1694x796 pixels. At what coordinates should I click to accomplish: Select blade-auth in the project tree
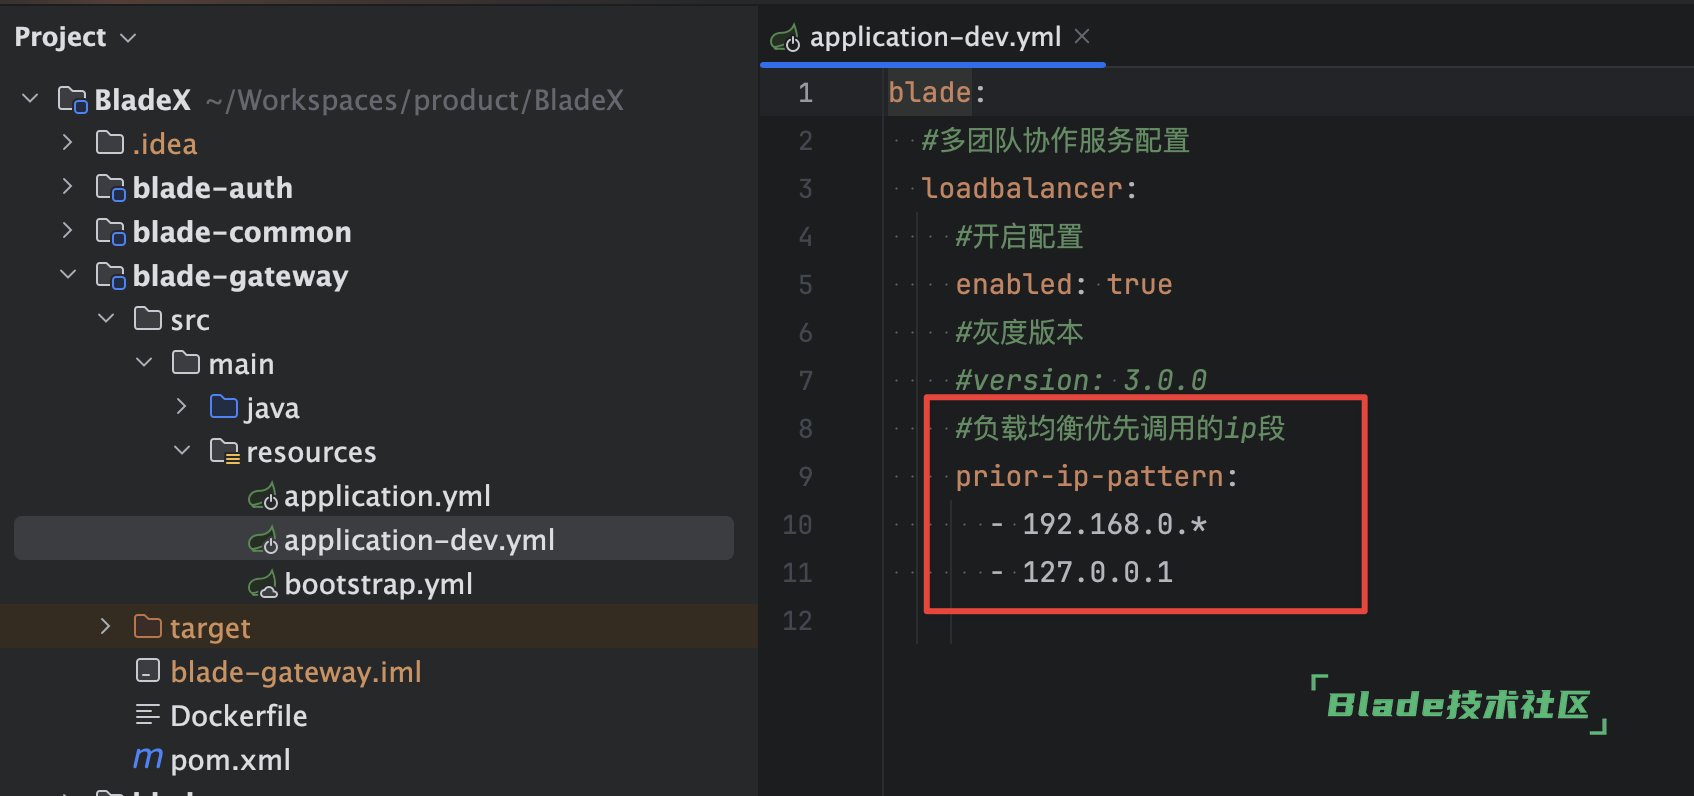click(377, 187)
